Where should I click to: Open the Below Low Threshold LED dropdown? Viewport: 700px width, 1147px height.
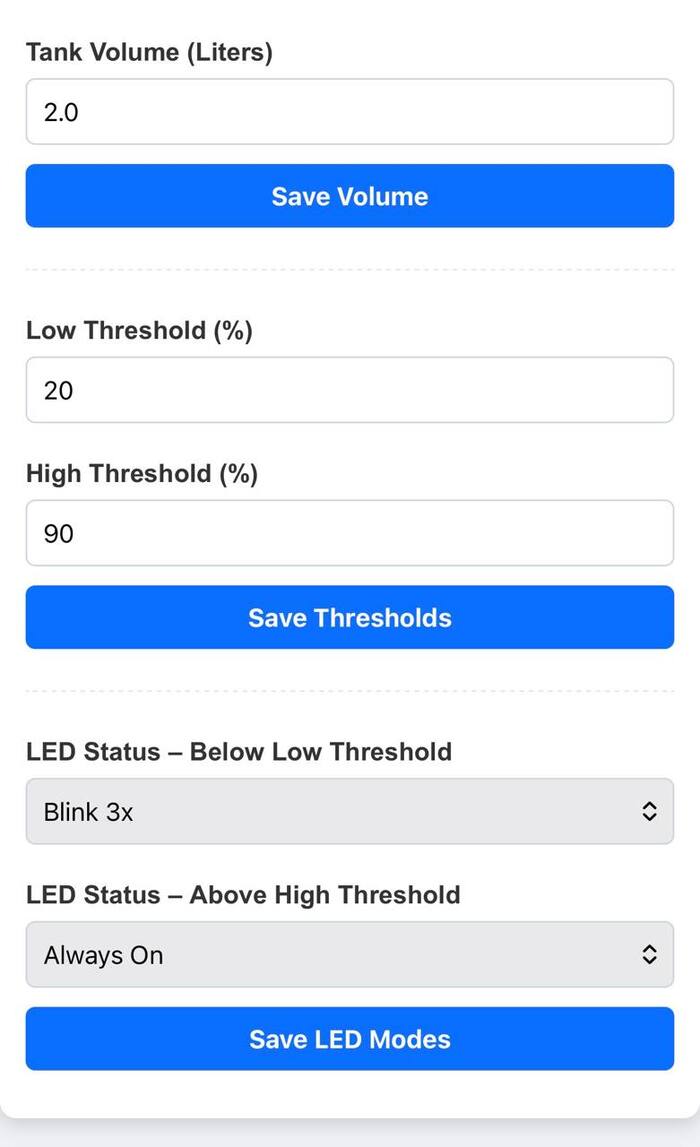[349, 812]
